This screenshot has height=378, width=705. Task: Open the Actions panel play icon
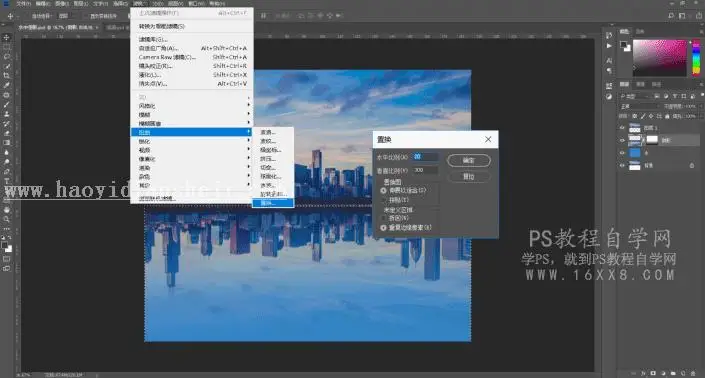click(x=609, y=46)
